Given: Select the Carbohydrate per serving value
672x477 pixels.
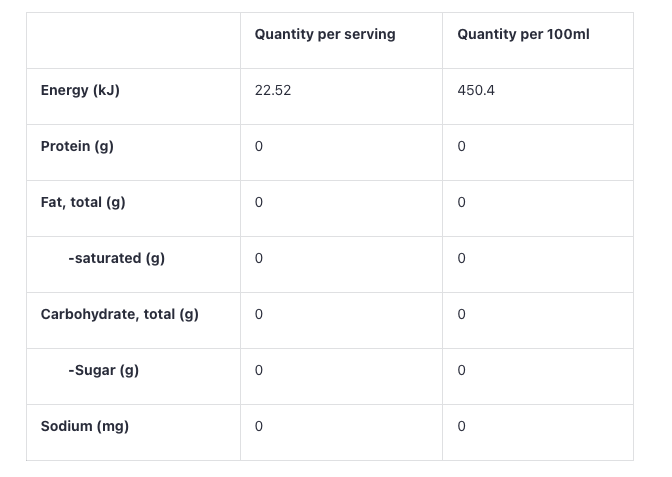Looking at the screenshot, I should (x=259, y=315).
